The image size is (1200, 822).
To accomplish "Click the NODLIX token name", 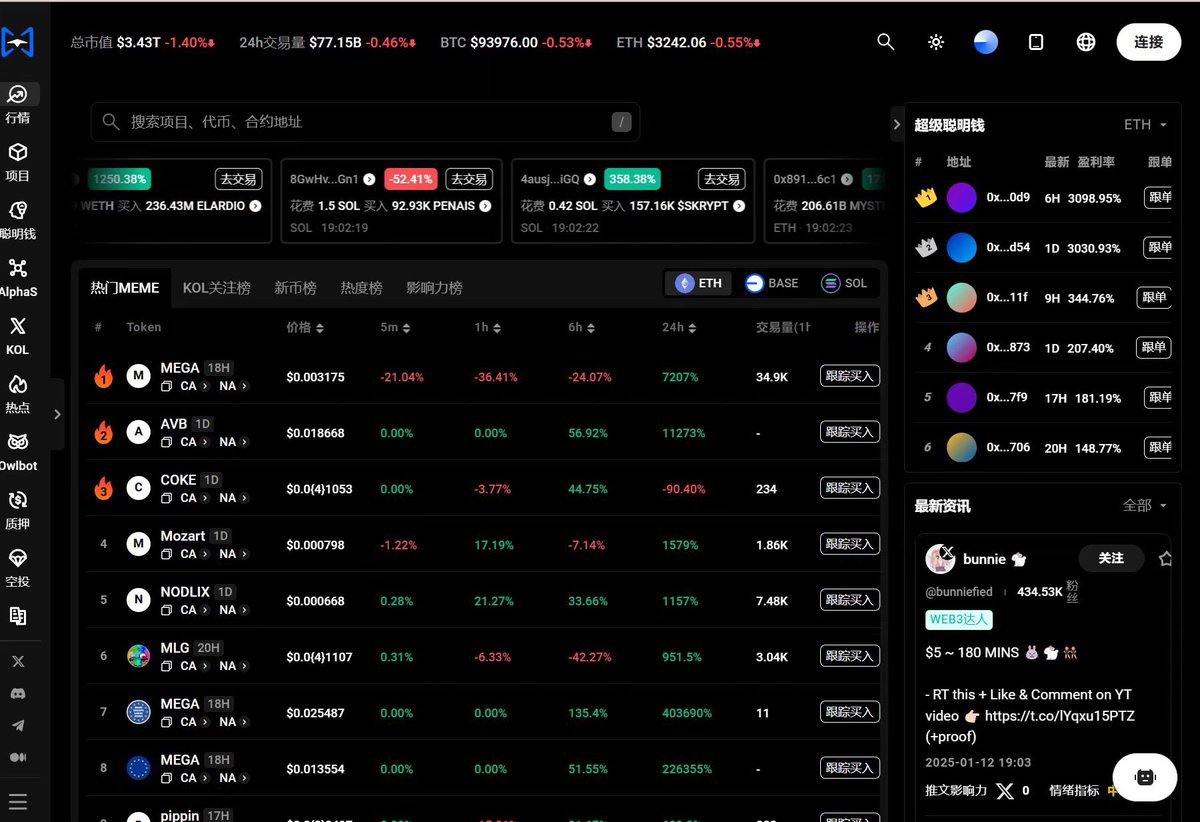I will pyautogui.click(x=185, y=592).
